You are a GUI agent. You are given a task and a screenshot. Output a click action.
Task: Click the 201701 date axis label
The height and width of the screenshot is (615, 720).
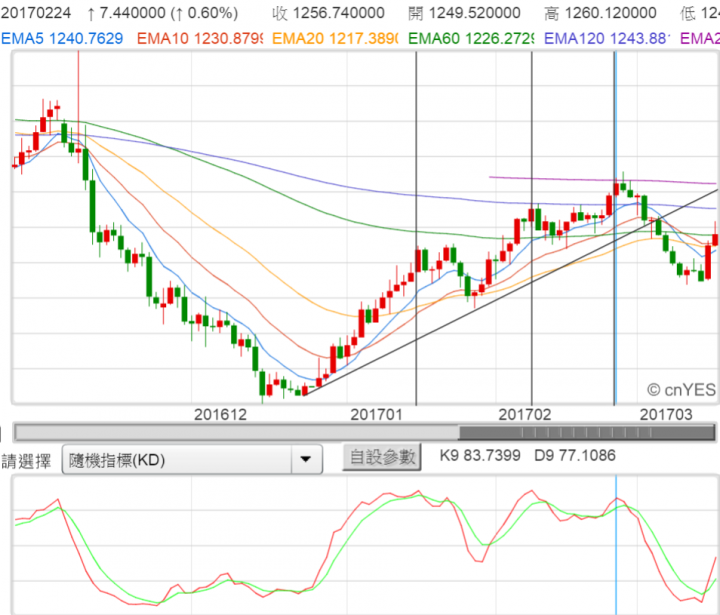pos(375,413)
